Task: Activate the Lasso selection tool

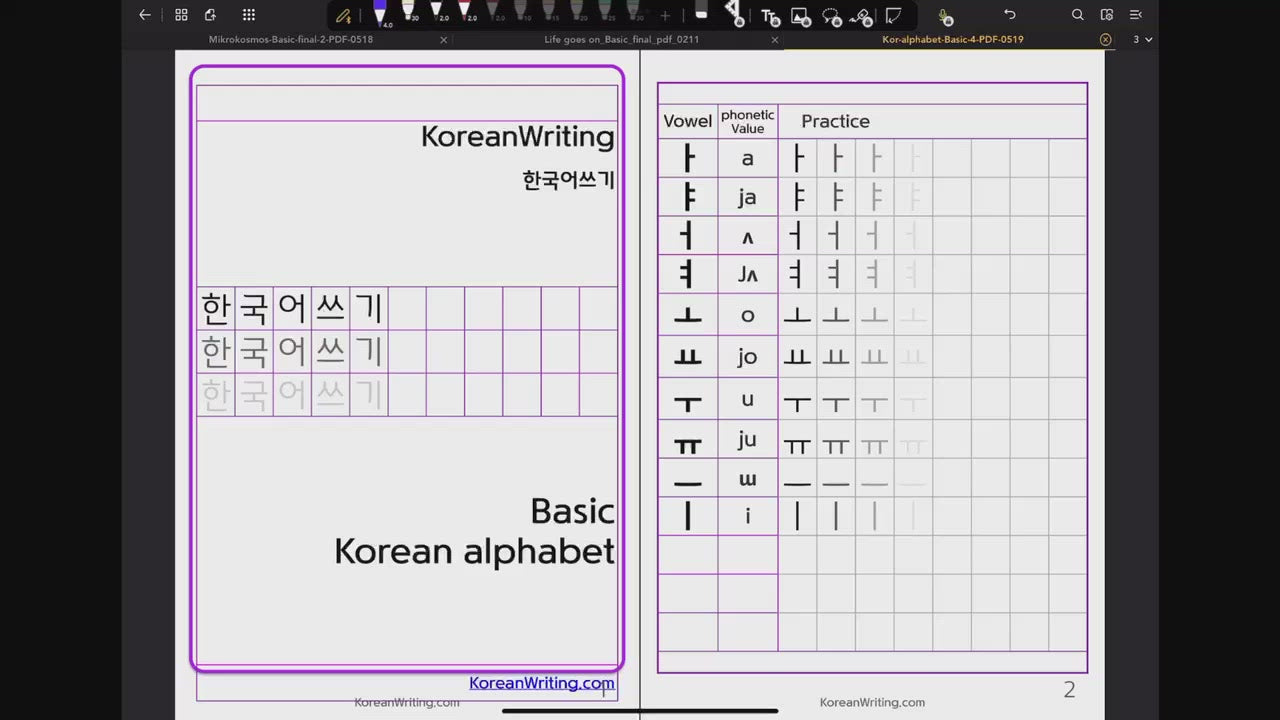Action: pos(831,16)
